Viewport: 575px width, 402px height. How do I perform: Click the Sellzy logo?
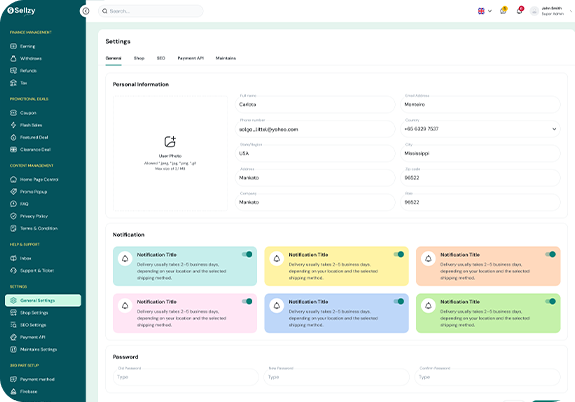[x=21, y=11]
